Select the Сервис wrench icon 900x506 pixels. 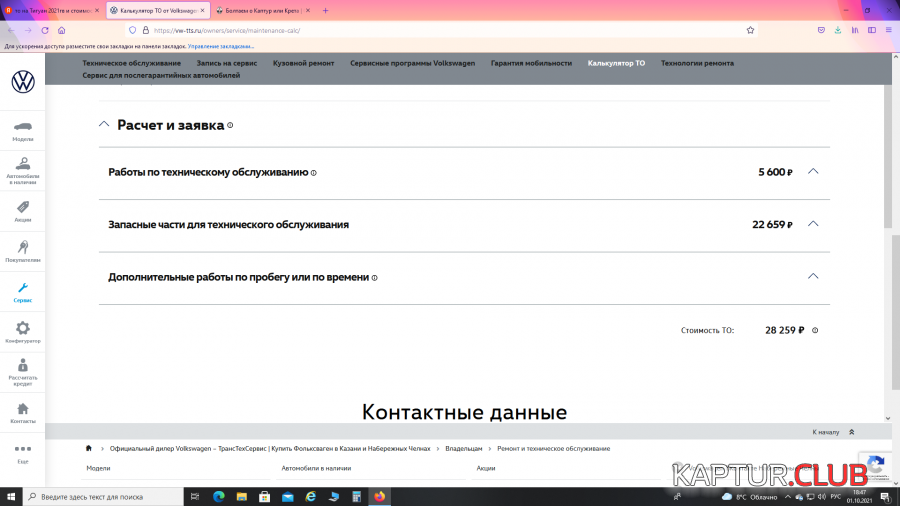pos(22,288)
